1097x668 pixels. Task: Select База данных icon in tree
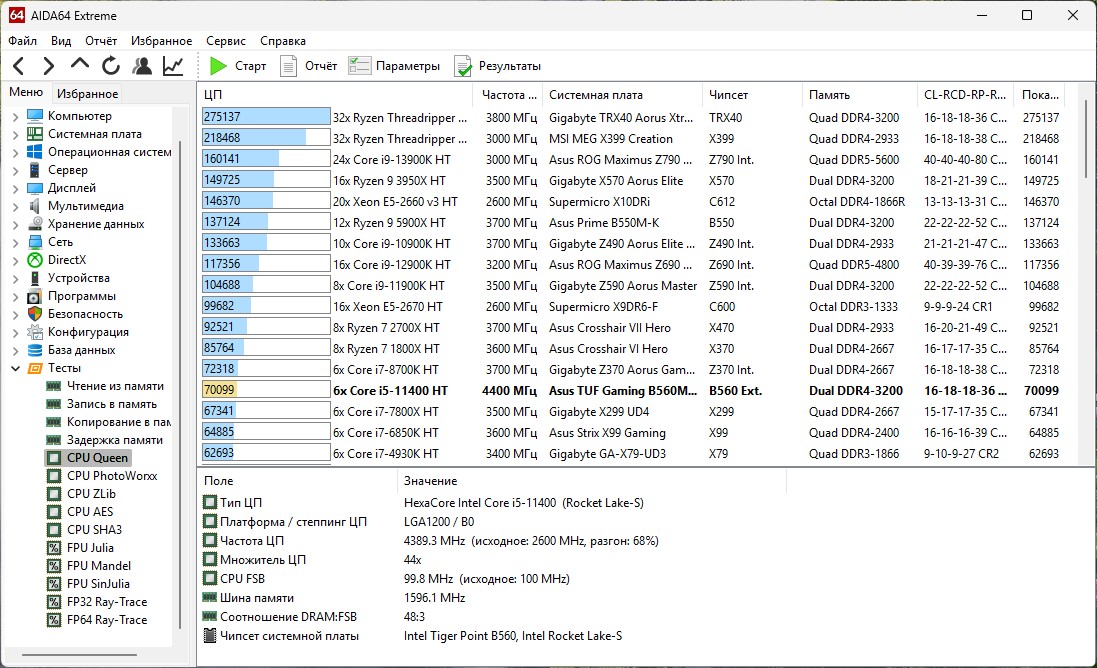click(35, 350)
